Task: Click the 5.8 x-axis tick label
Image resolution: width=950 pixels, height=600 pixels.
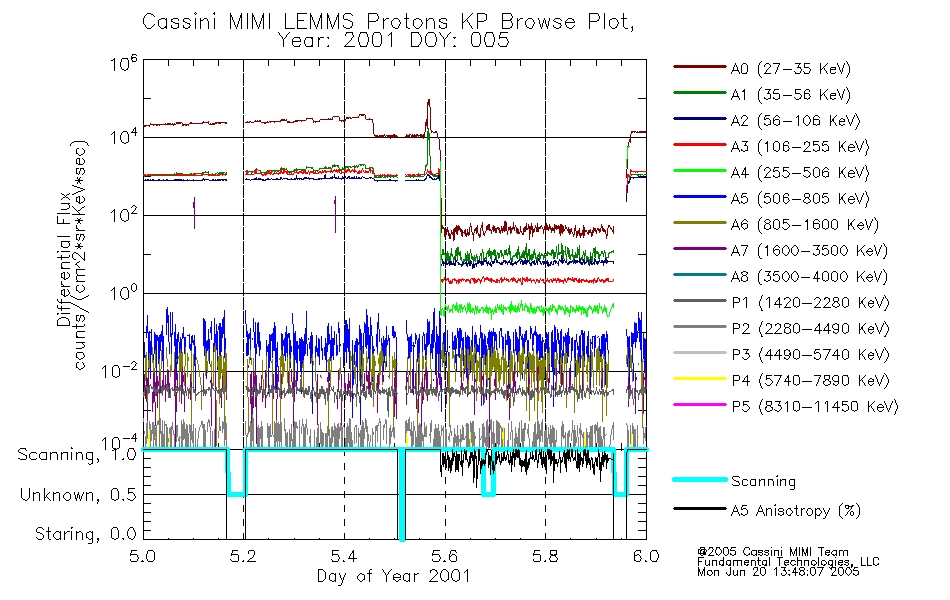Action: pos(545,556)
